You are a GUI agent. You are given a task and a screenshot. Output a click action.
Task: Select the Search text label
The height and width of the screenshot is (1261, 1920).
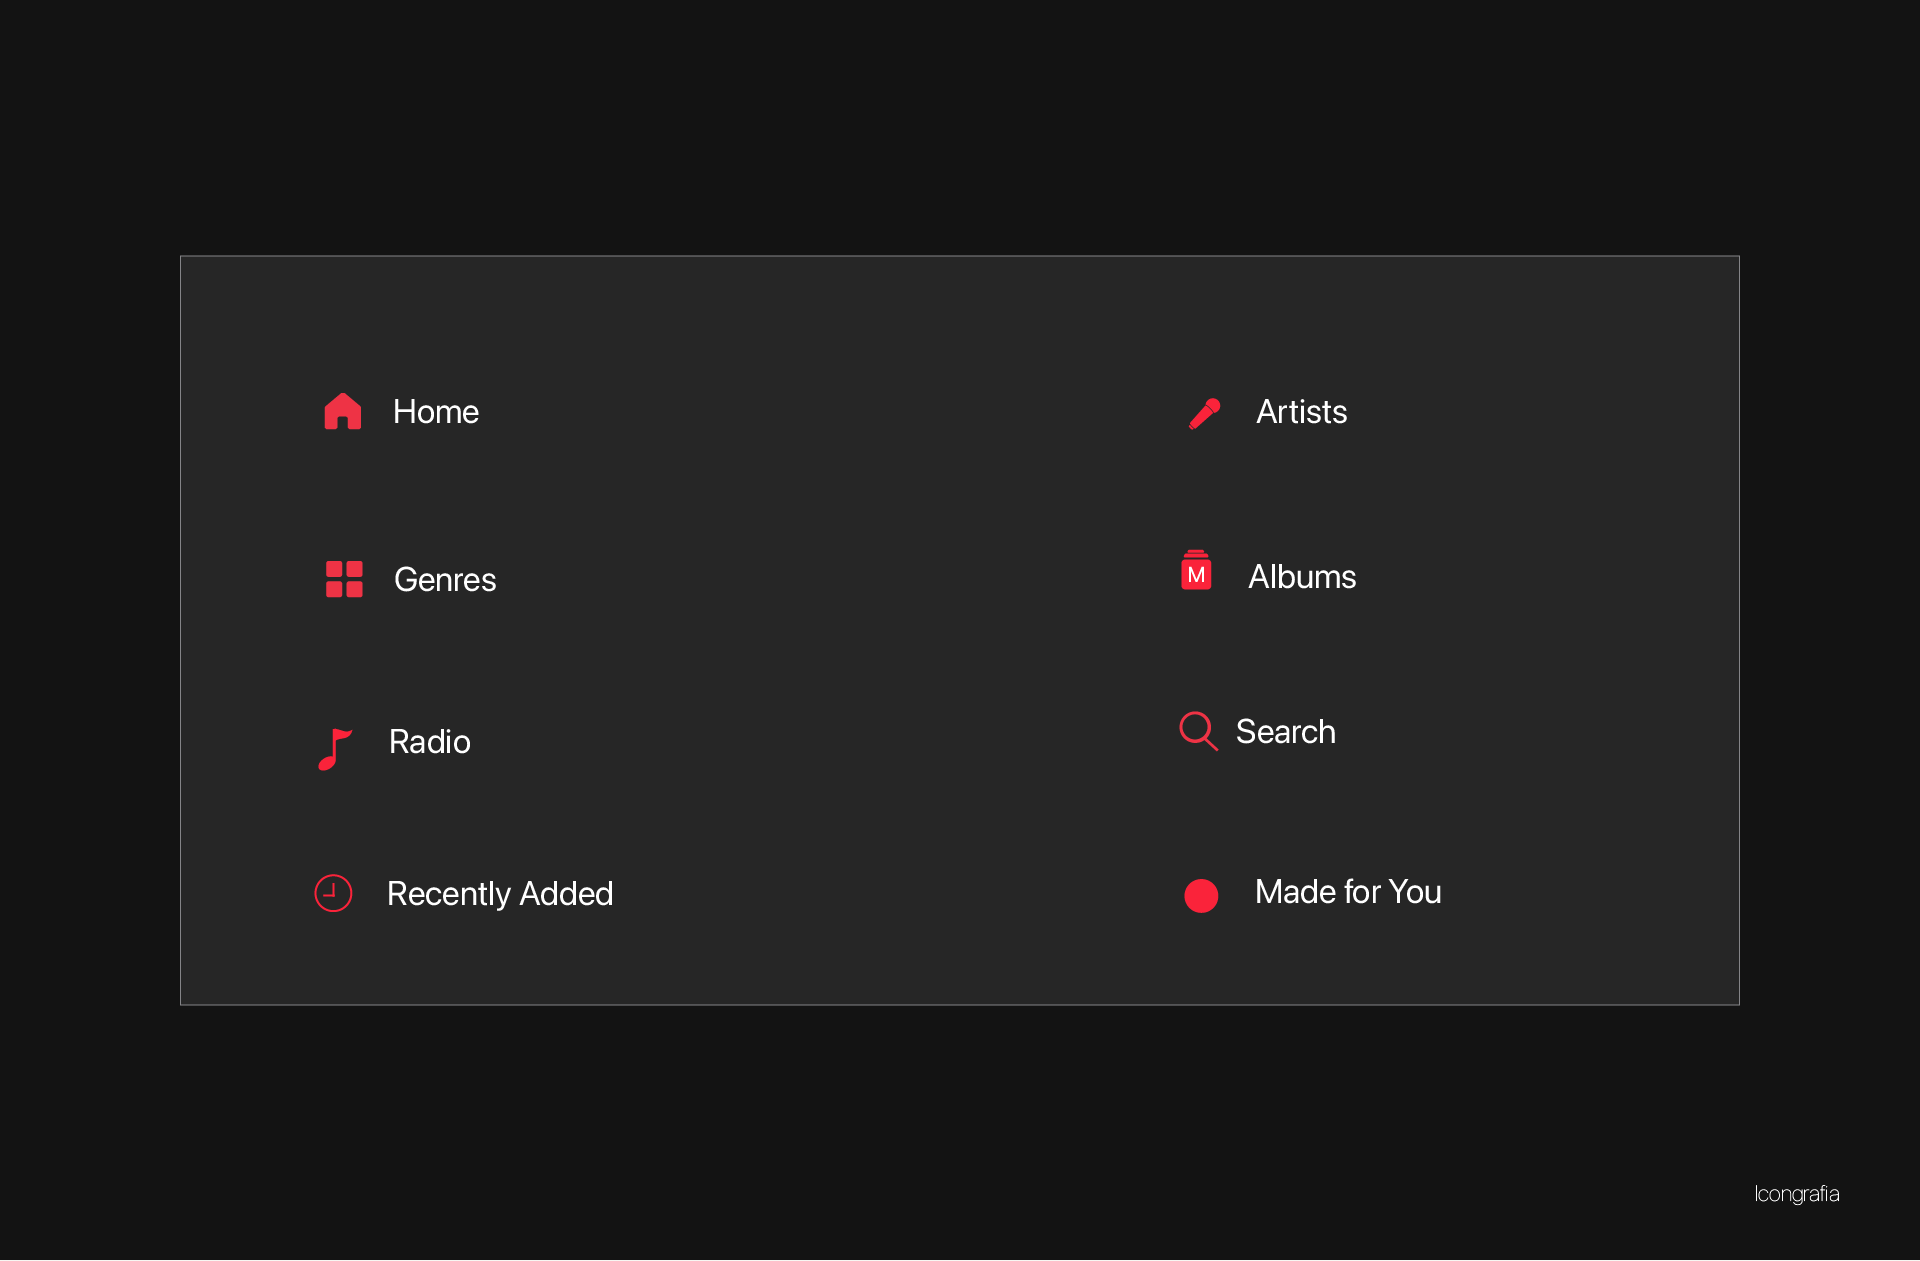click(1286, 731)
